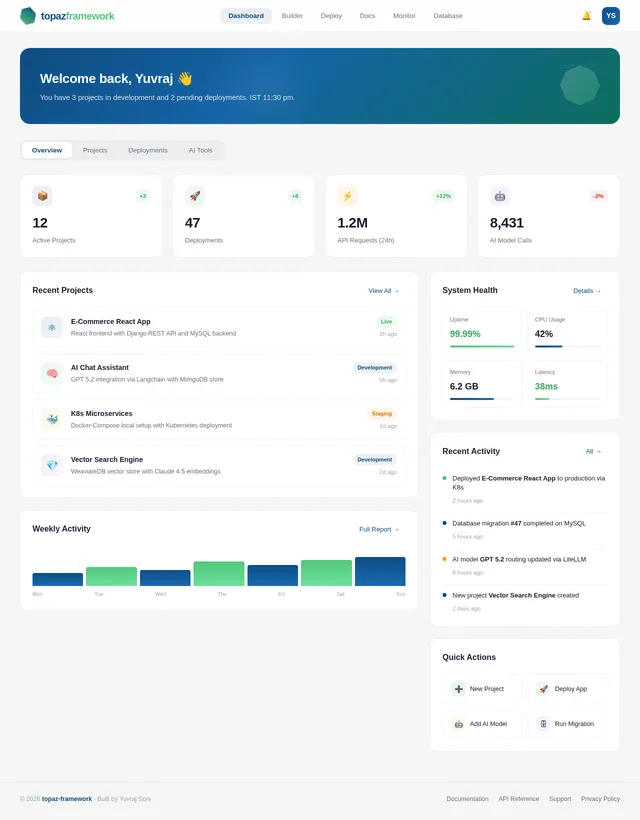Click the Uptime progress bar
Image resolution: width=640 pixels, height=820 pixels.
pyautogui.click(x=482, y=346)
